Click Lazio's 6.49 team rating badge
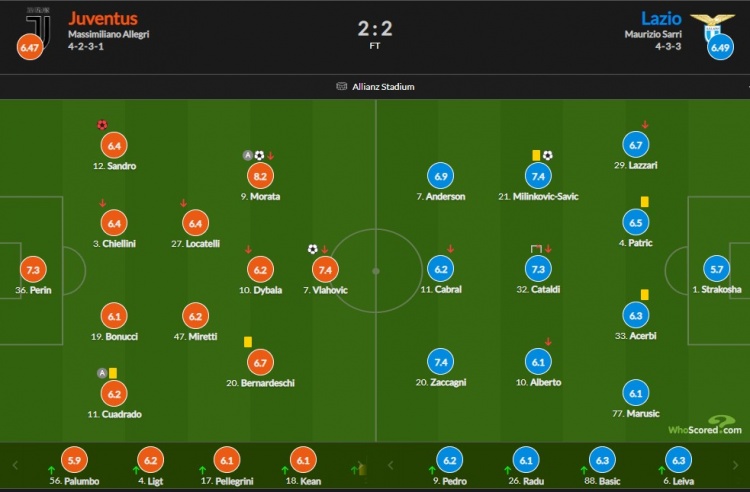The height and width of the screenshot is (492, 750). pos(720,47)
